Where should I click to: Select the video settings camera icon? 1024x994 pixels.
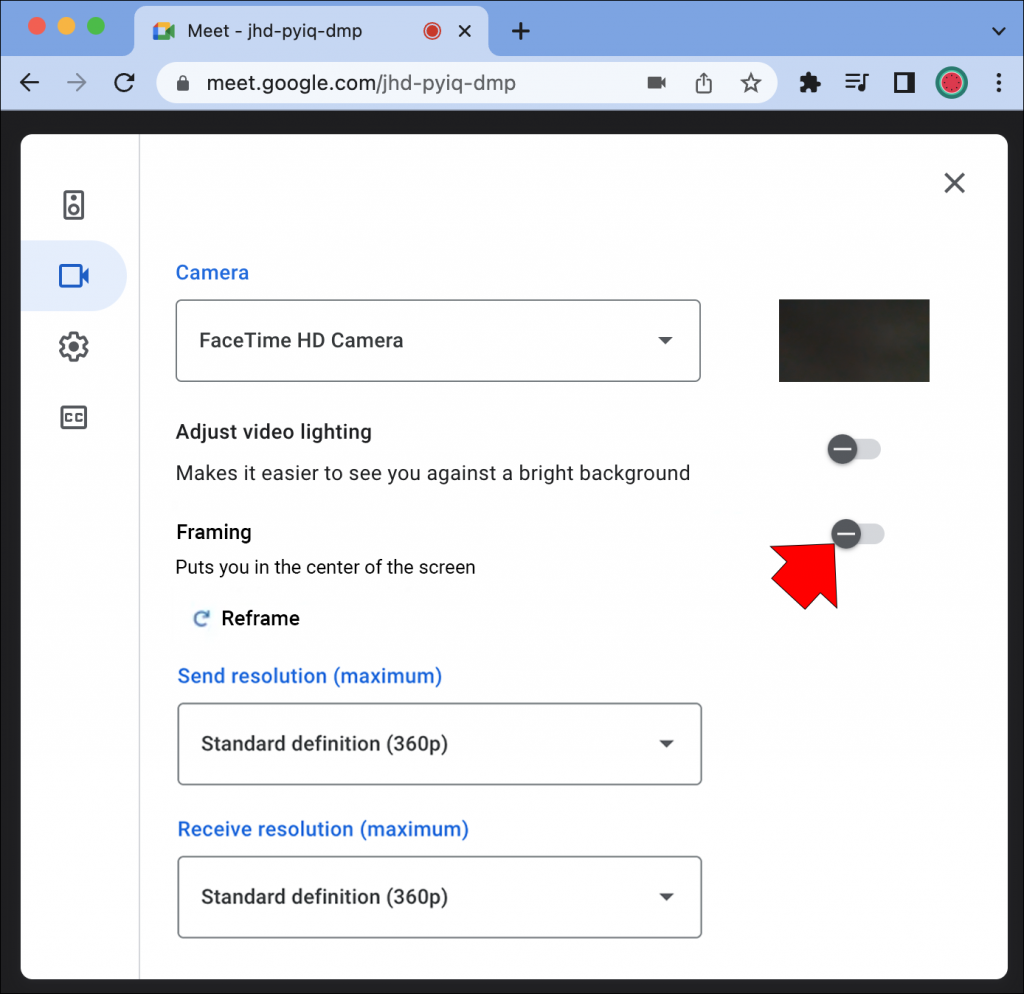[x=73, y=275]
